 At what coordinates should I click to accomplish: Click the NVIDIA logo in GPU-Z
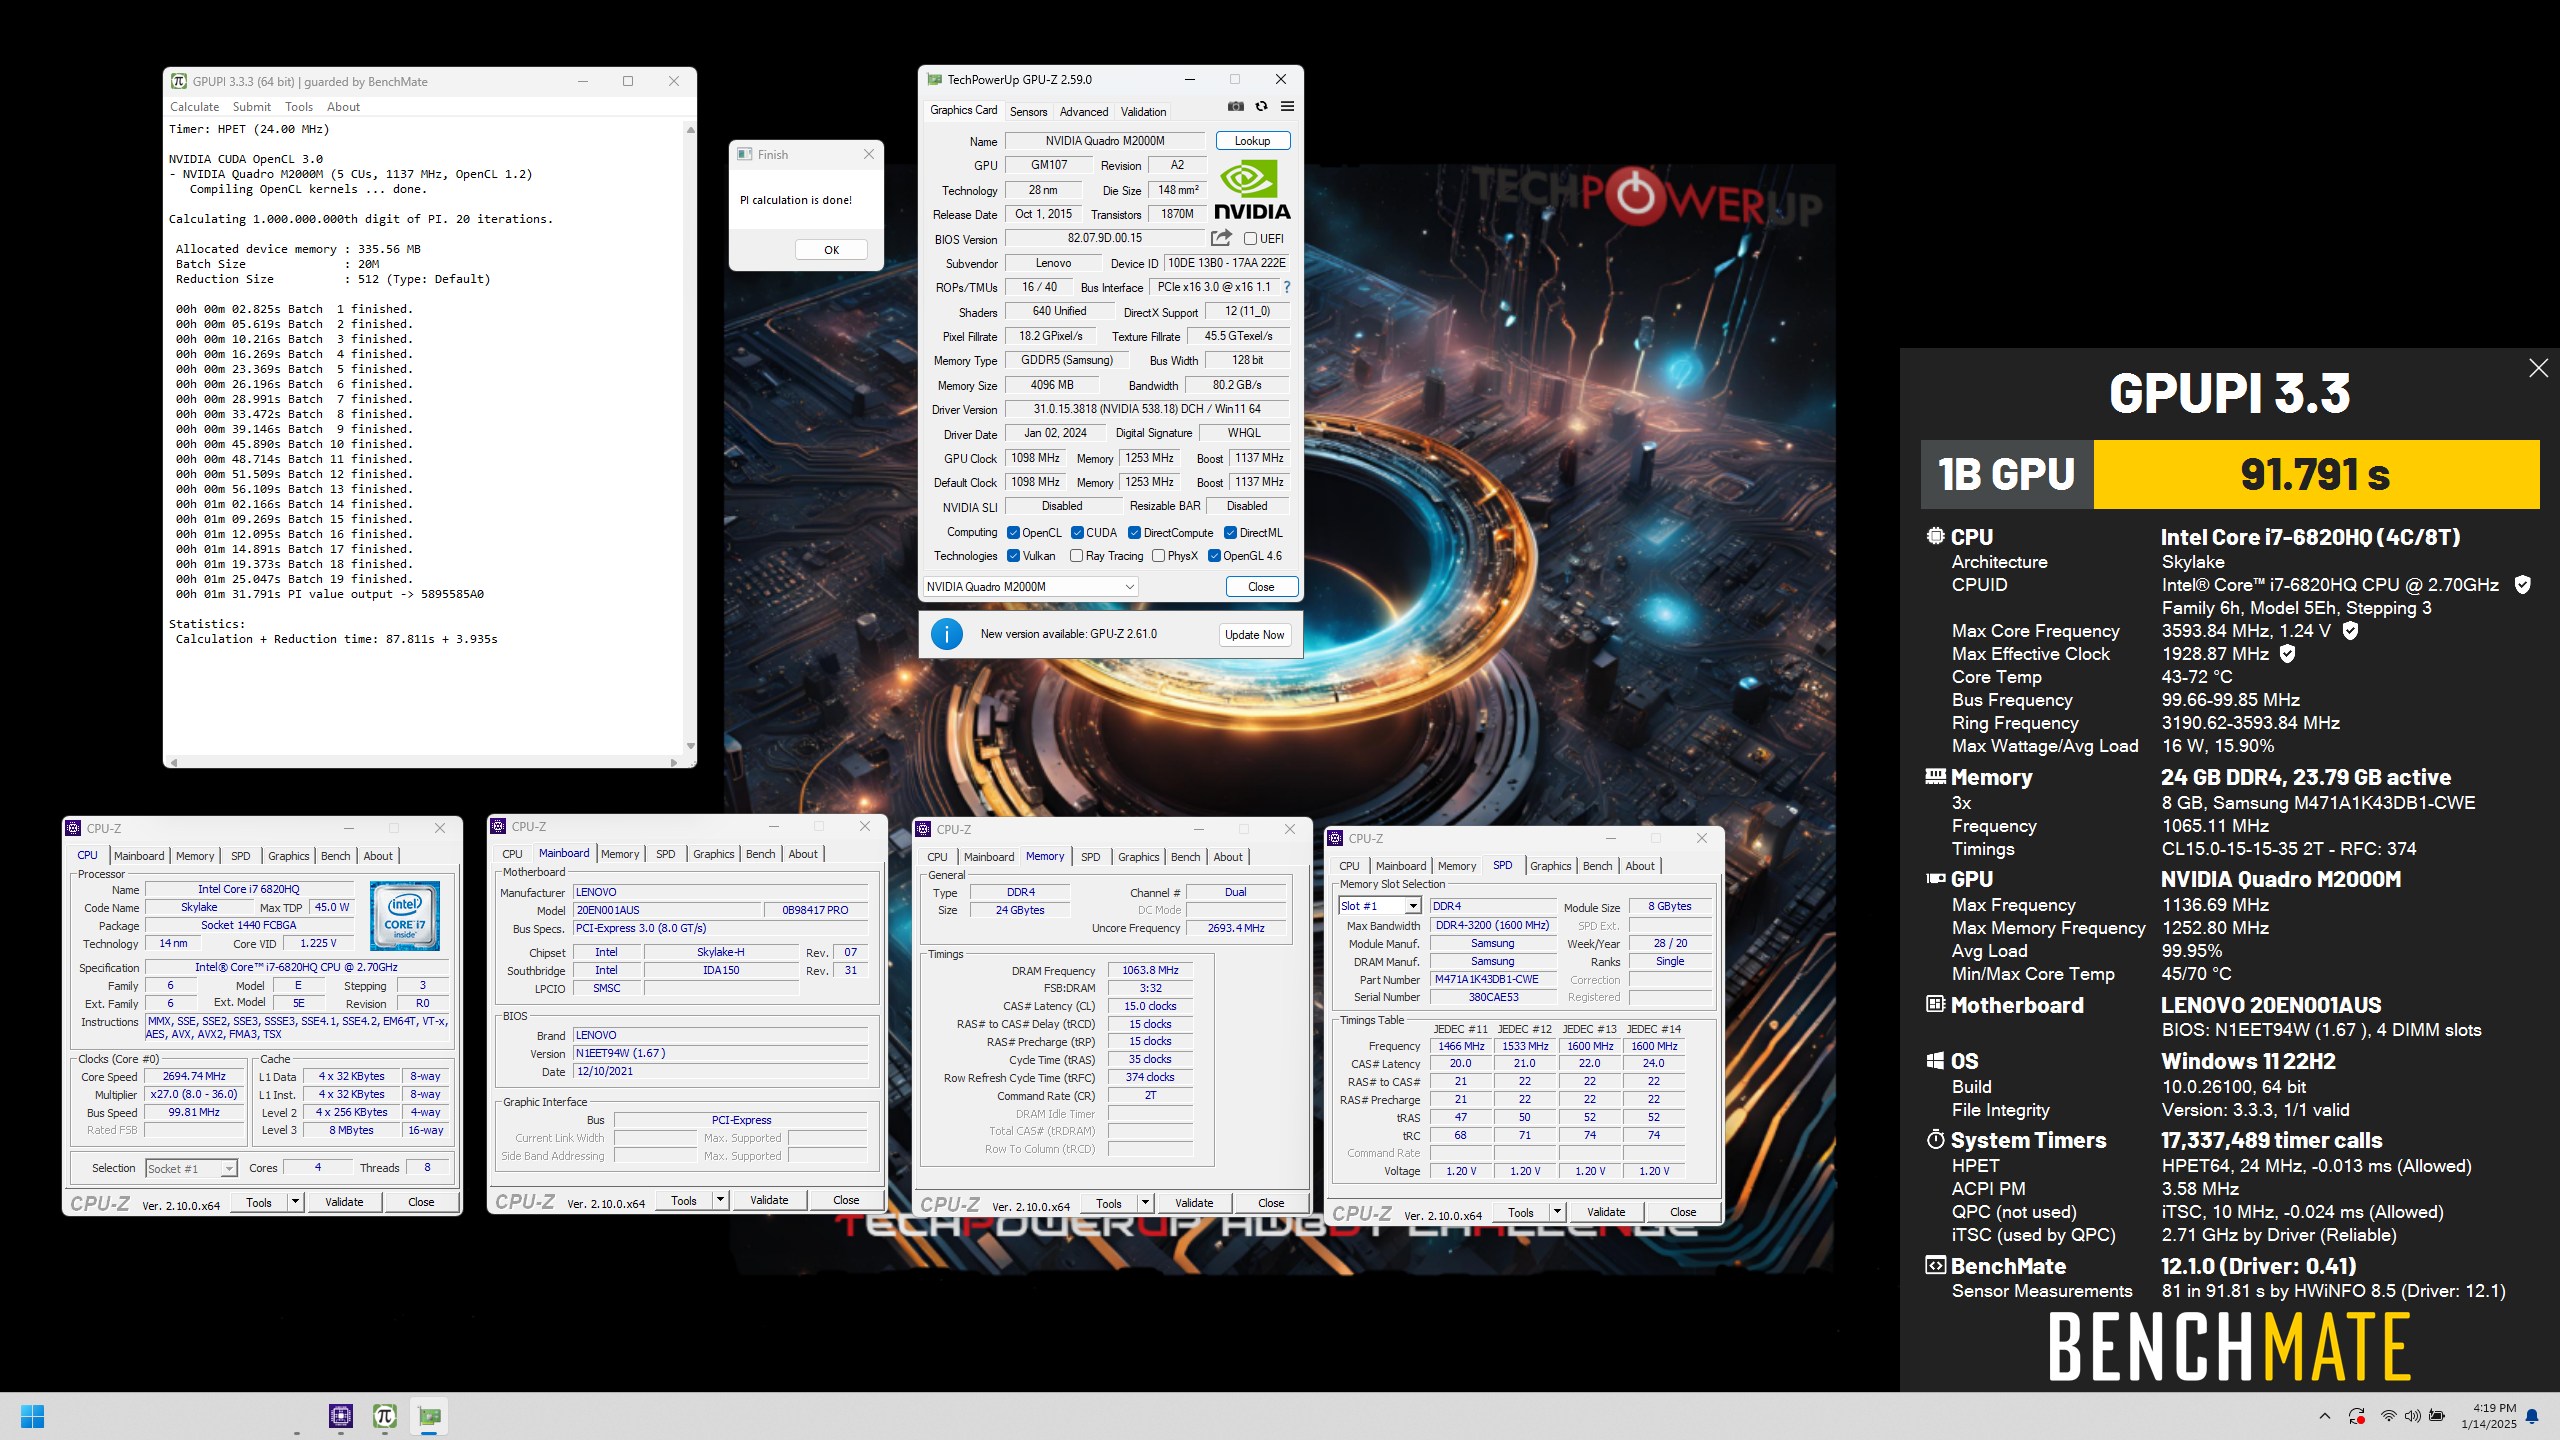pyautogui.click(x=1251, y=190)
